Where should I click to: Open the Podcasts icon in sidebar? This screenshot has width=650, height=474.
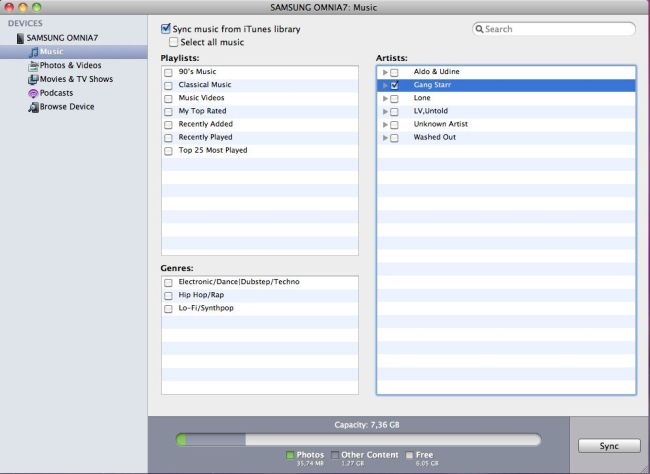[x=33, y=93]
